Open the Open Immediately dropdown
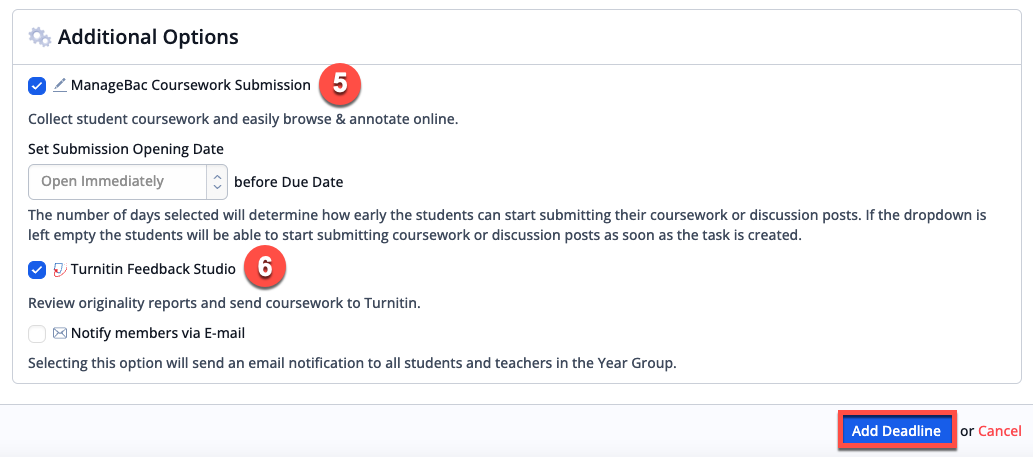 point(128,181)
